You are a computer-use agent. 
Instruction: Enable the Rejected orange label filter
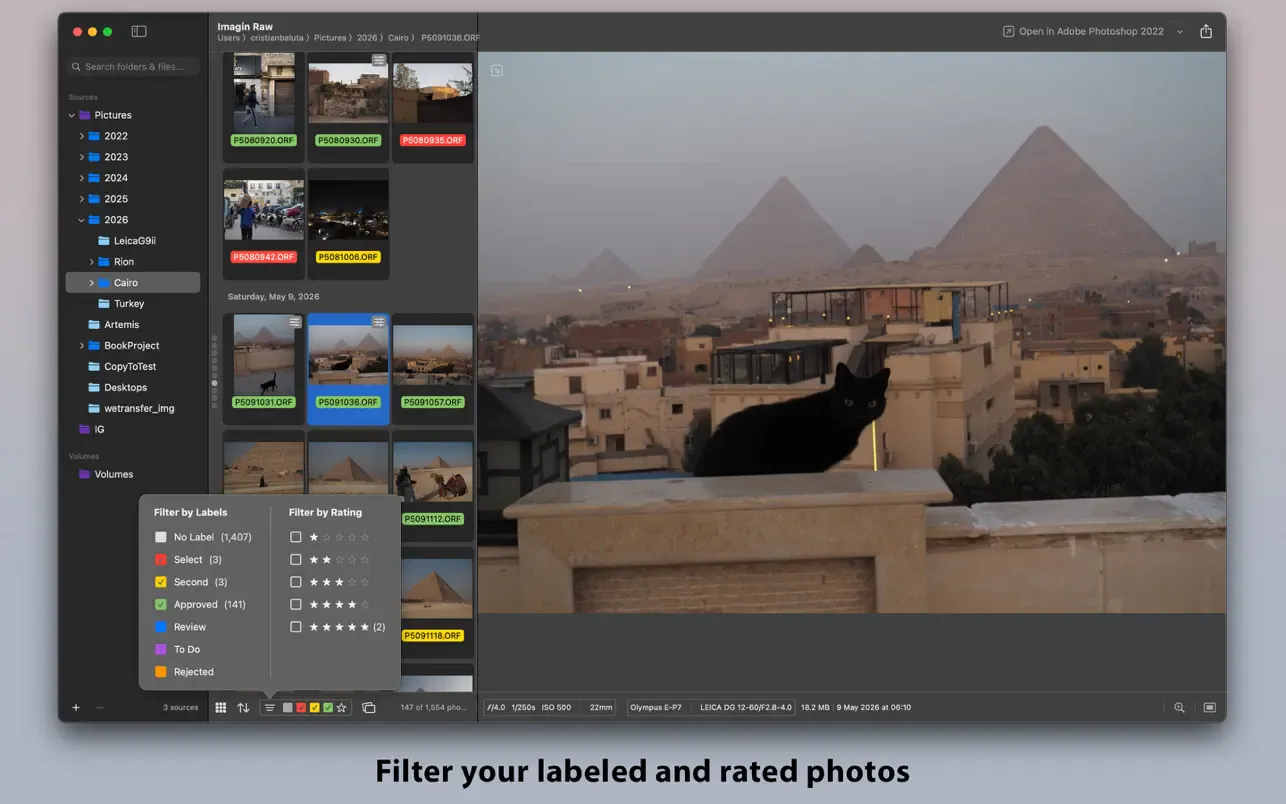pos(161,672)
